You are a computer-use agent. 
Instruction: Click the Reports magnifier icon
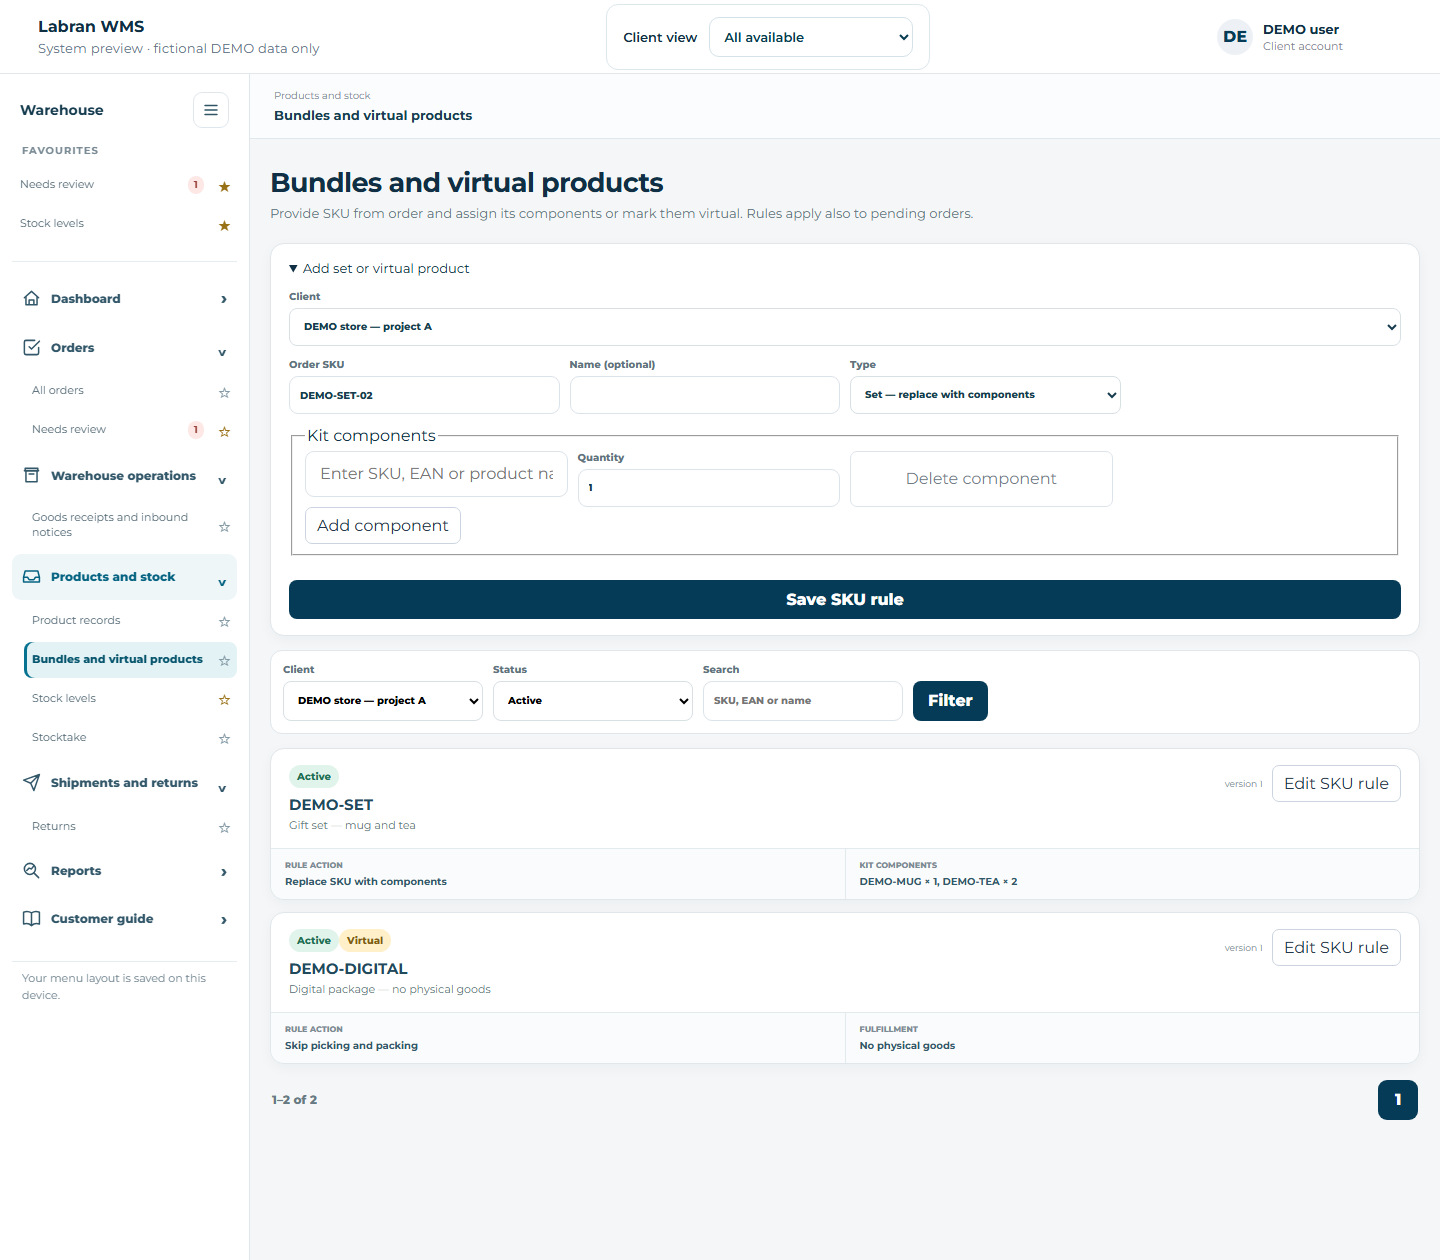point(32,870)
